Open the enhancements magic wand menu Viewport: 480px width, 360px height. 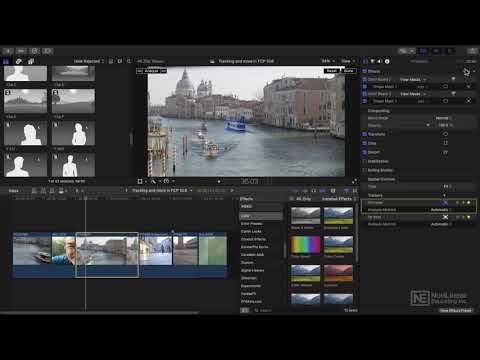click(154, 181)
